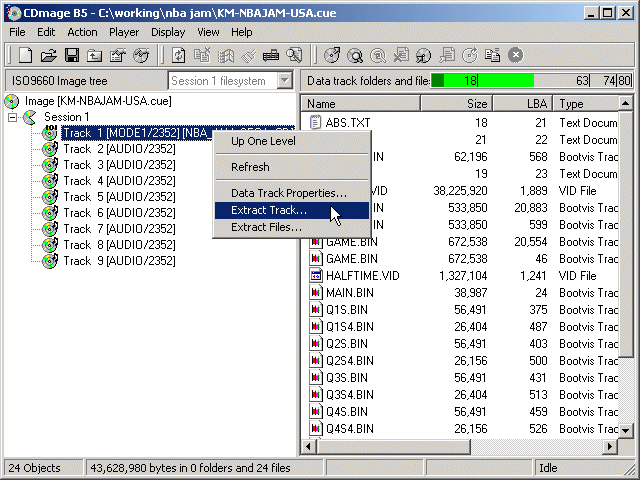The width and height of the screenshot is (640, 480).
Task: Select Track 3 [AUDIO/2352] in tree
Action: point(119,165)
